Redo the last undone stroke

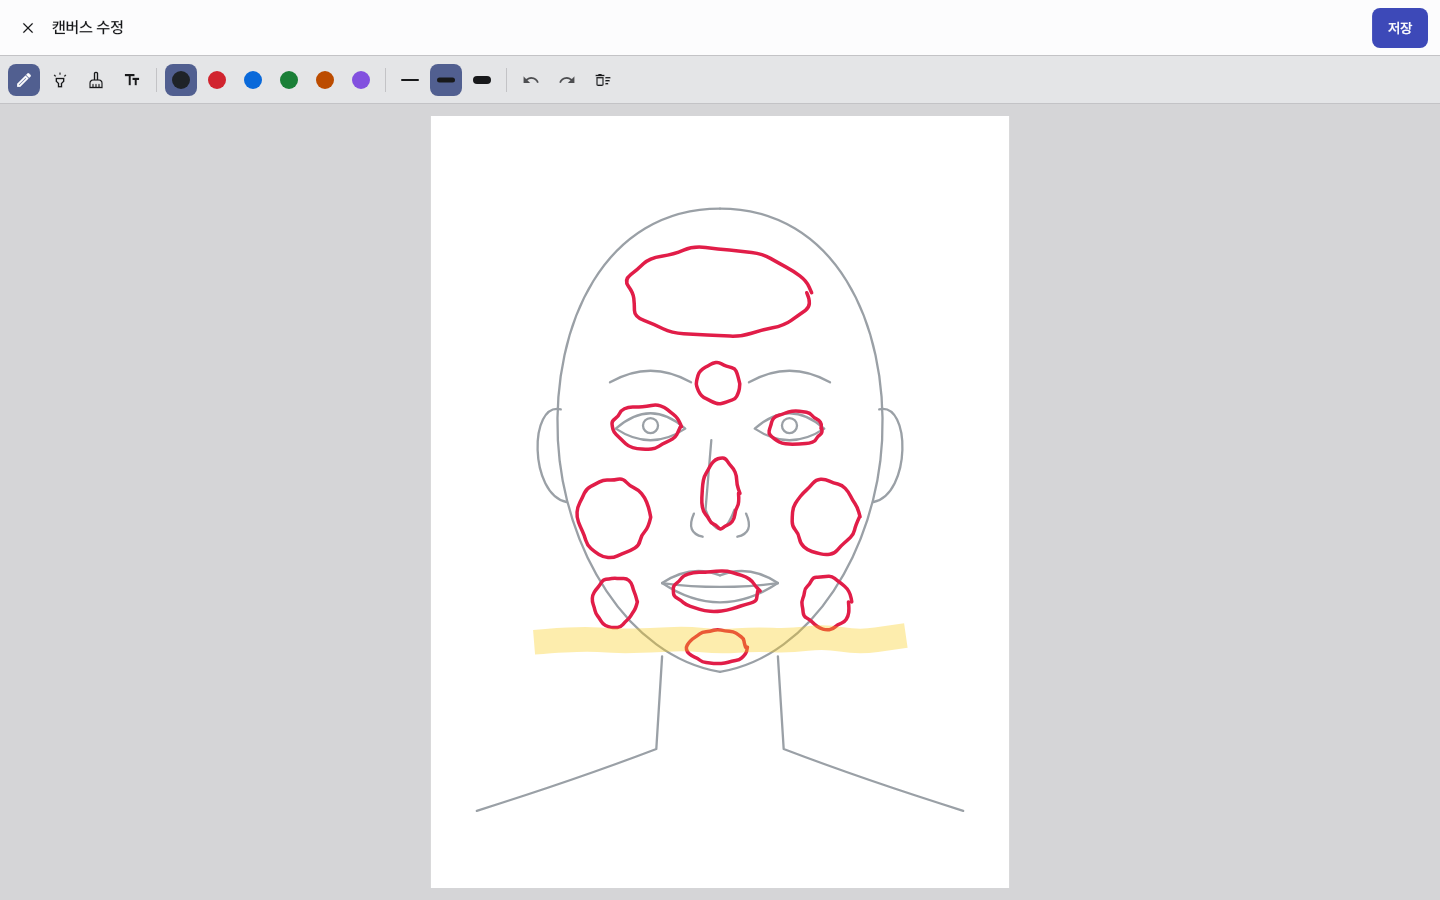567,80
